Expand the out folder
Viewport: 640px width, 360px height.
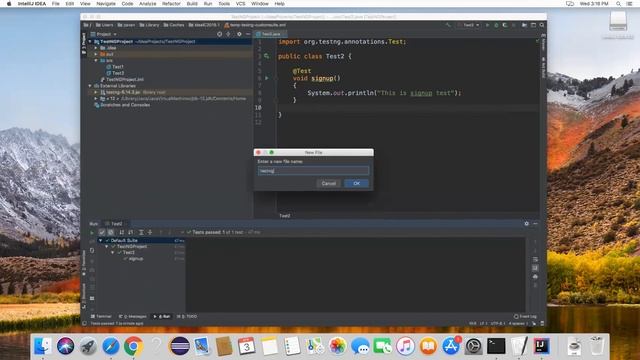click(x=96, y=54)
